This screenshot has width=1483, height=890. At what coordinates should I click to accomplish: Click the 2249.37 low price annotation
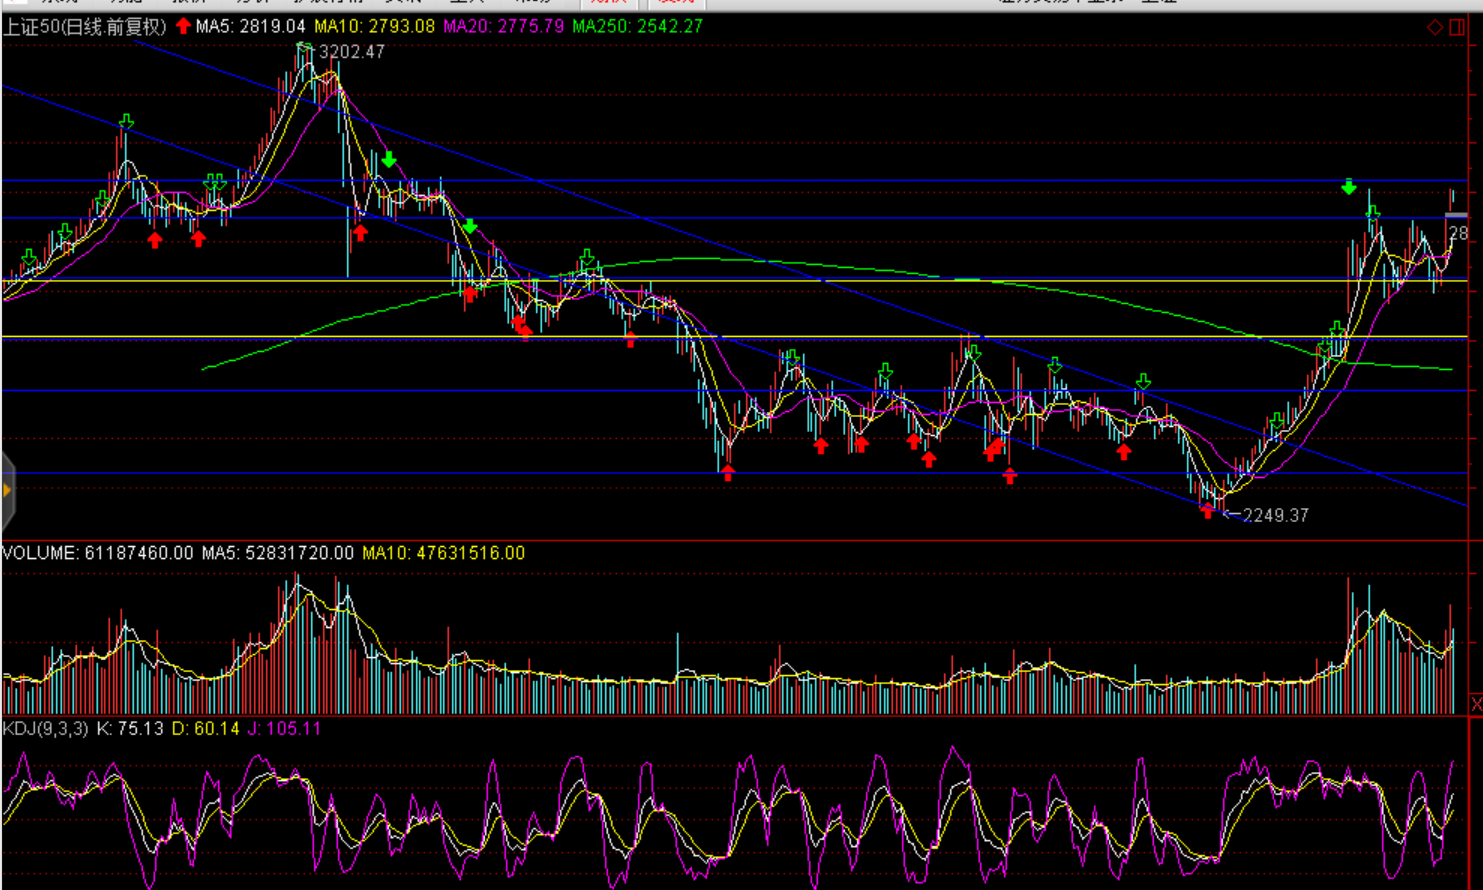(x=1275, y=515)
